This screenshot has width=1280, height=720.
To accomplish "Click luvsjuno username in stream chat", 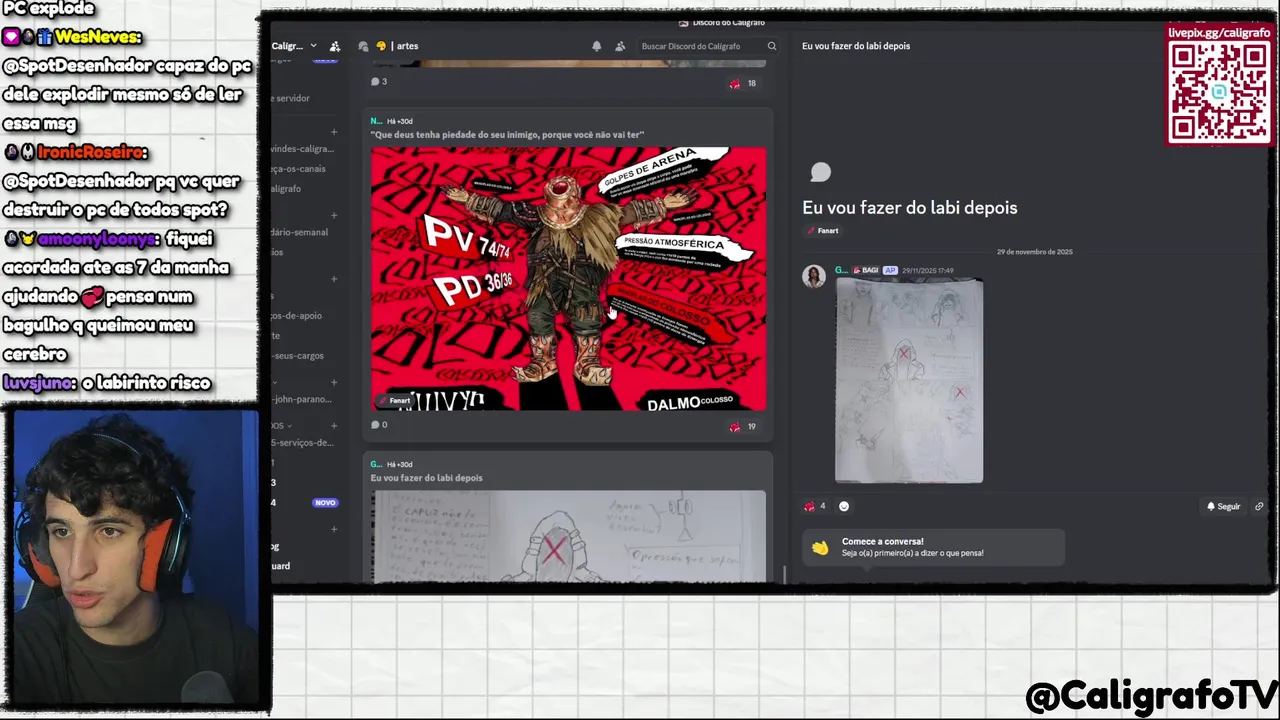I will pyautogui.click(x=36, y=383).
